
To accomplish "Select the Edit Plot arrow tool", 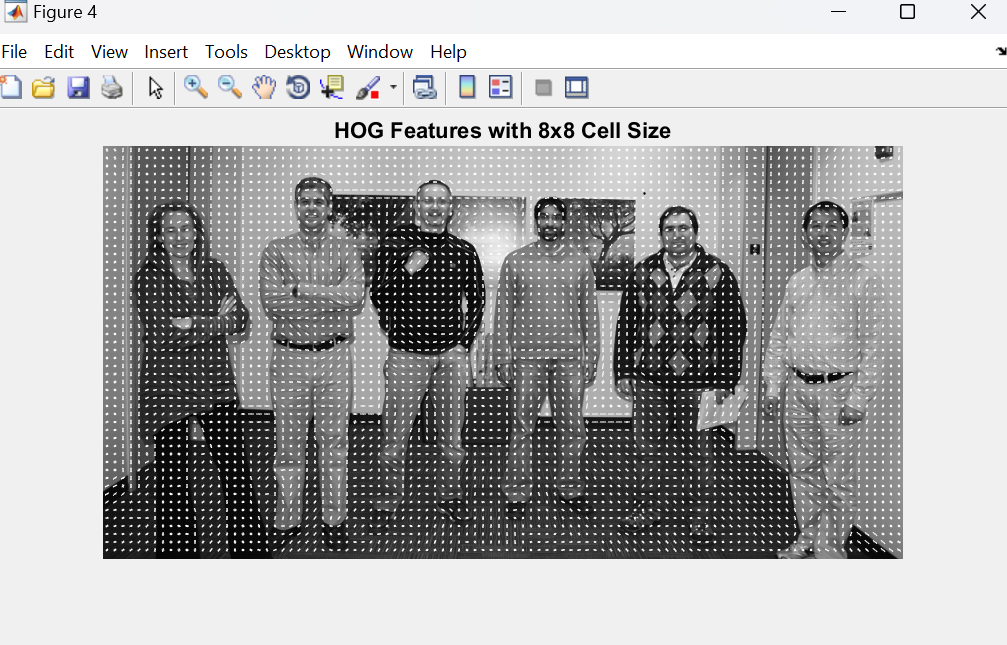I will tap(155, 87).
